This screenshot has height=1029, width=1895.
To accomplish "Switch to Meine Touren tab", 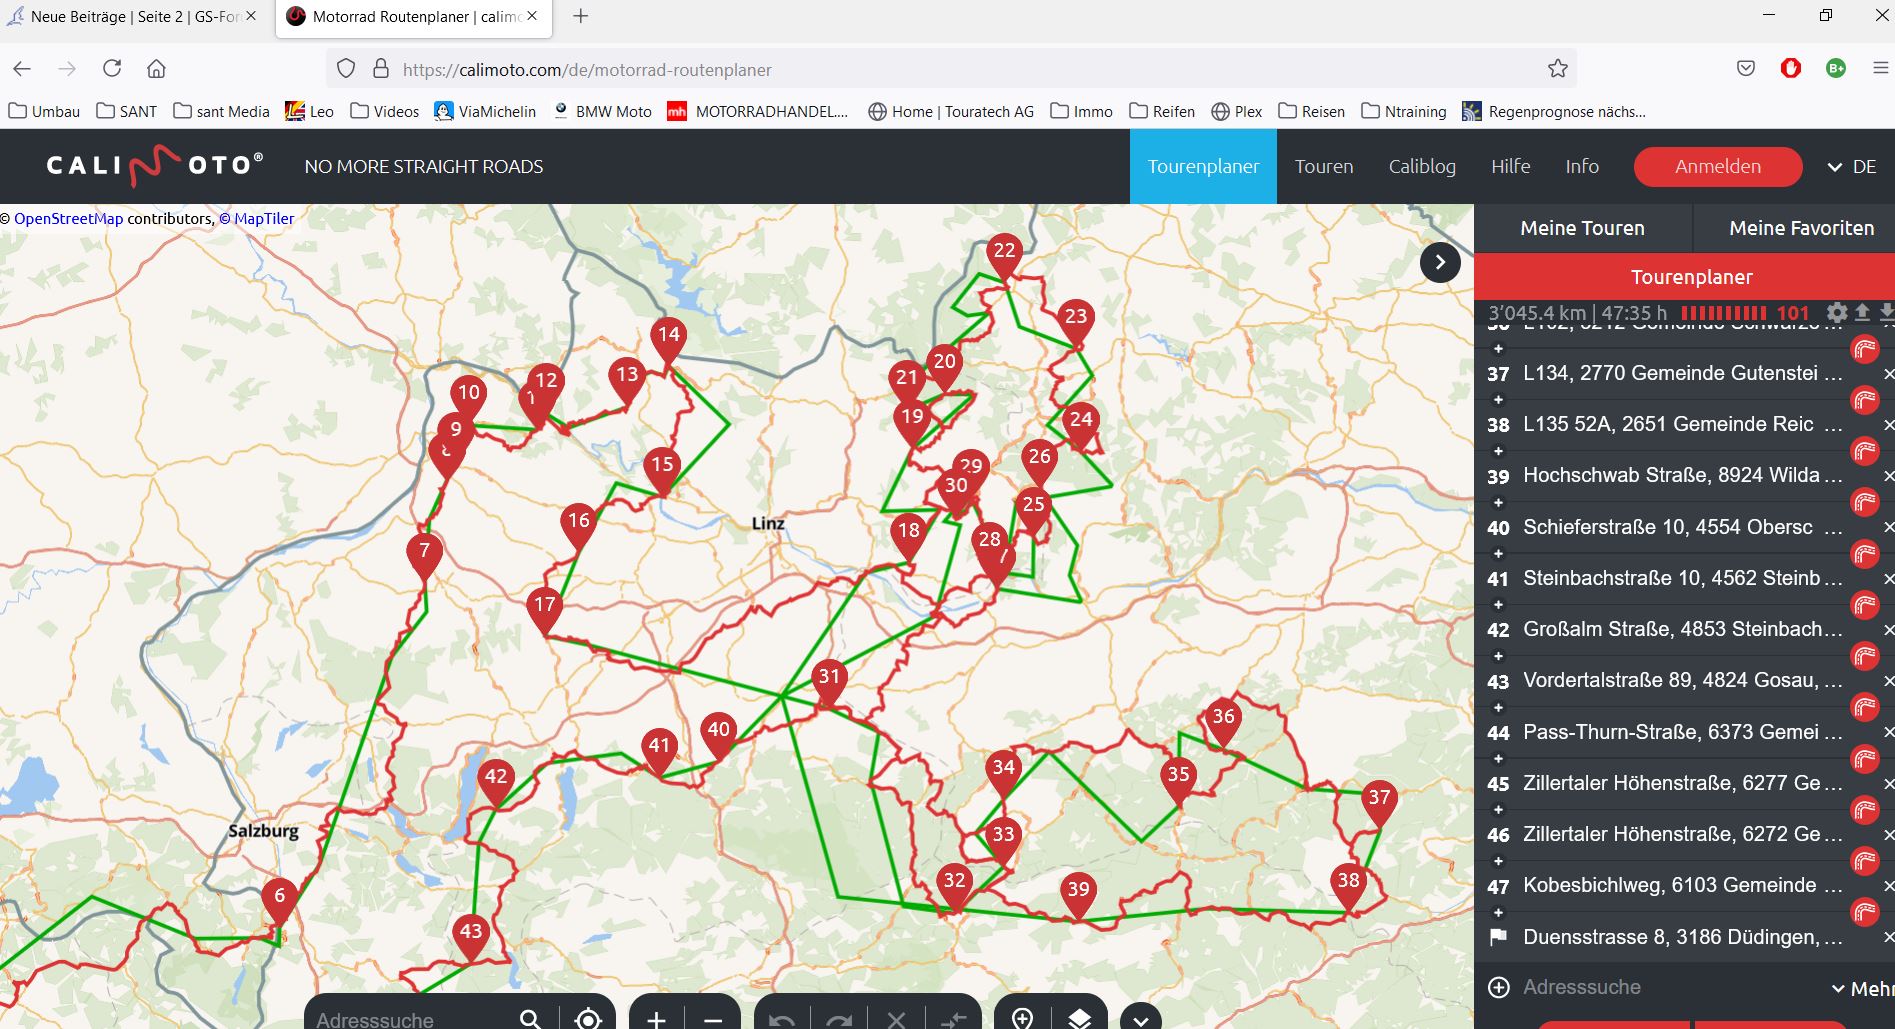I will point(1582,228).
